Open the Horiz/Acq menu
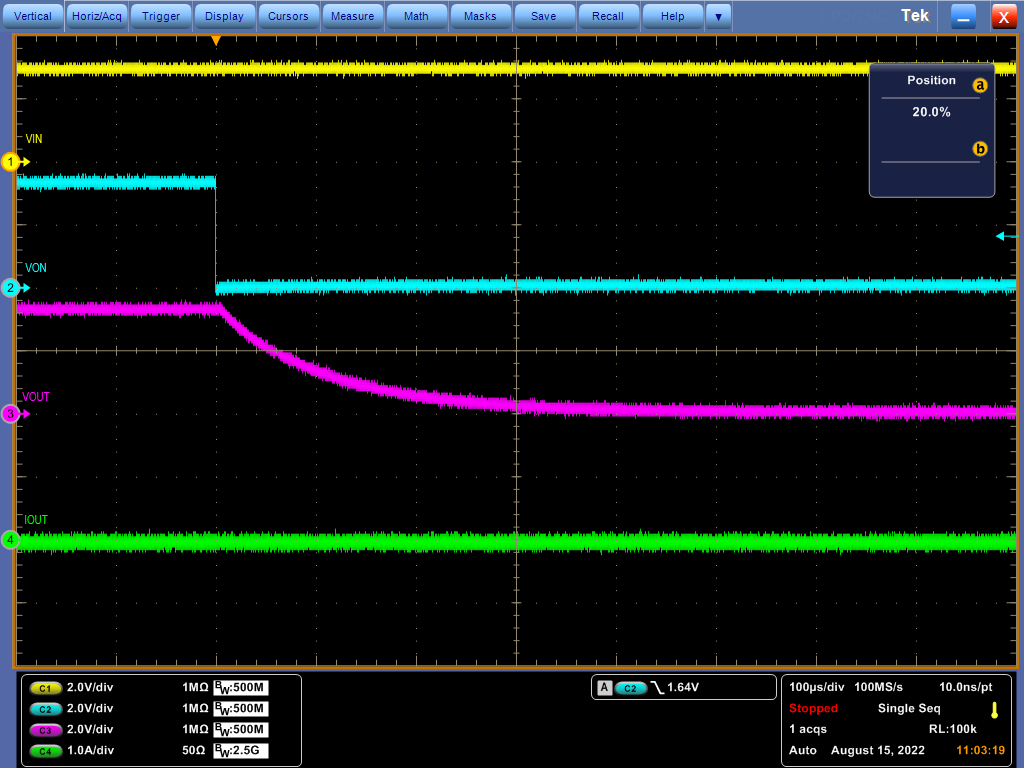 pos(97,16)
